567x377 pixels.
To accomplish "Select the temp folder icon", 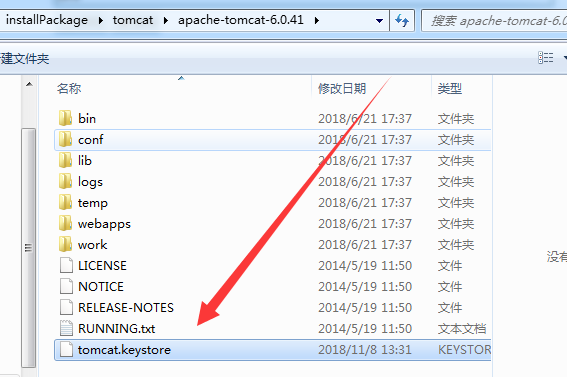I will pyautogui.click(x=65, y=202).
